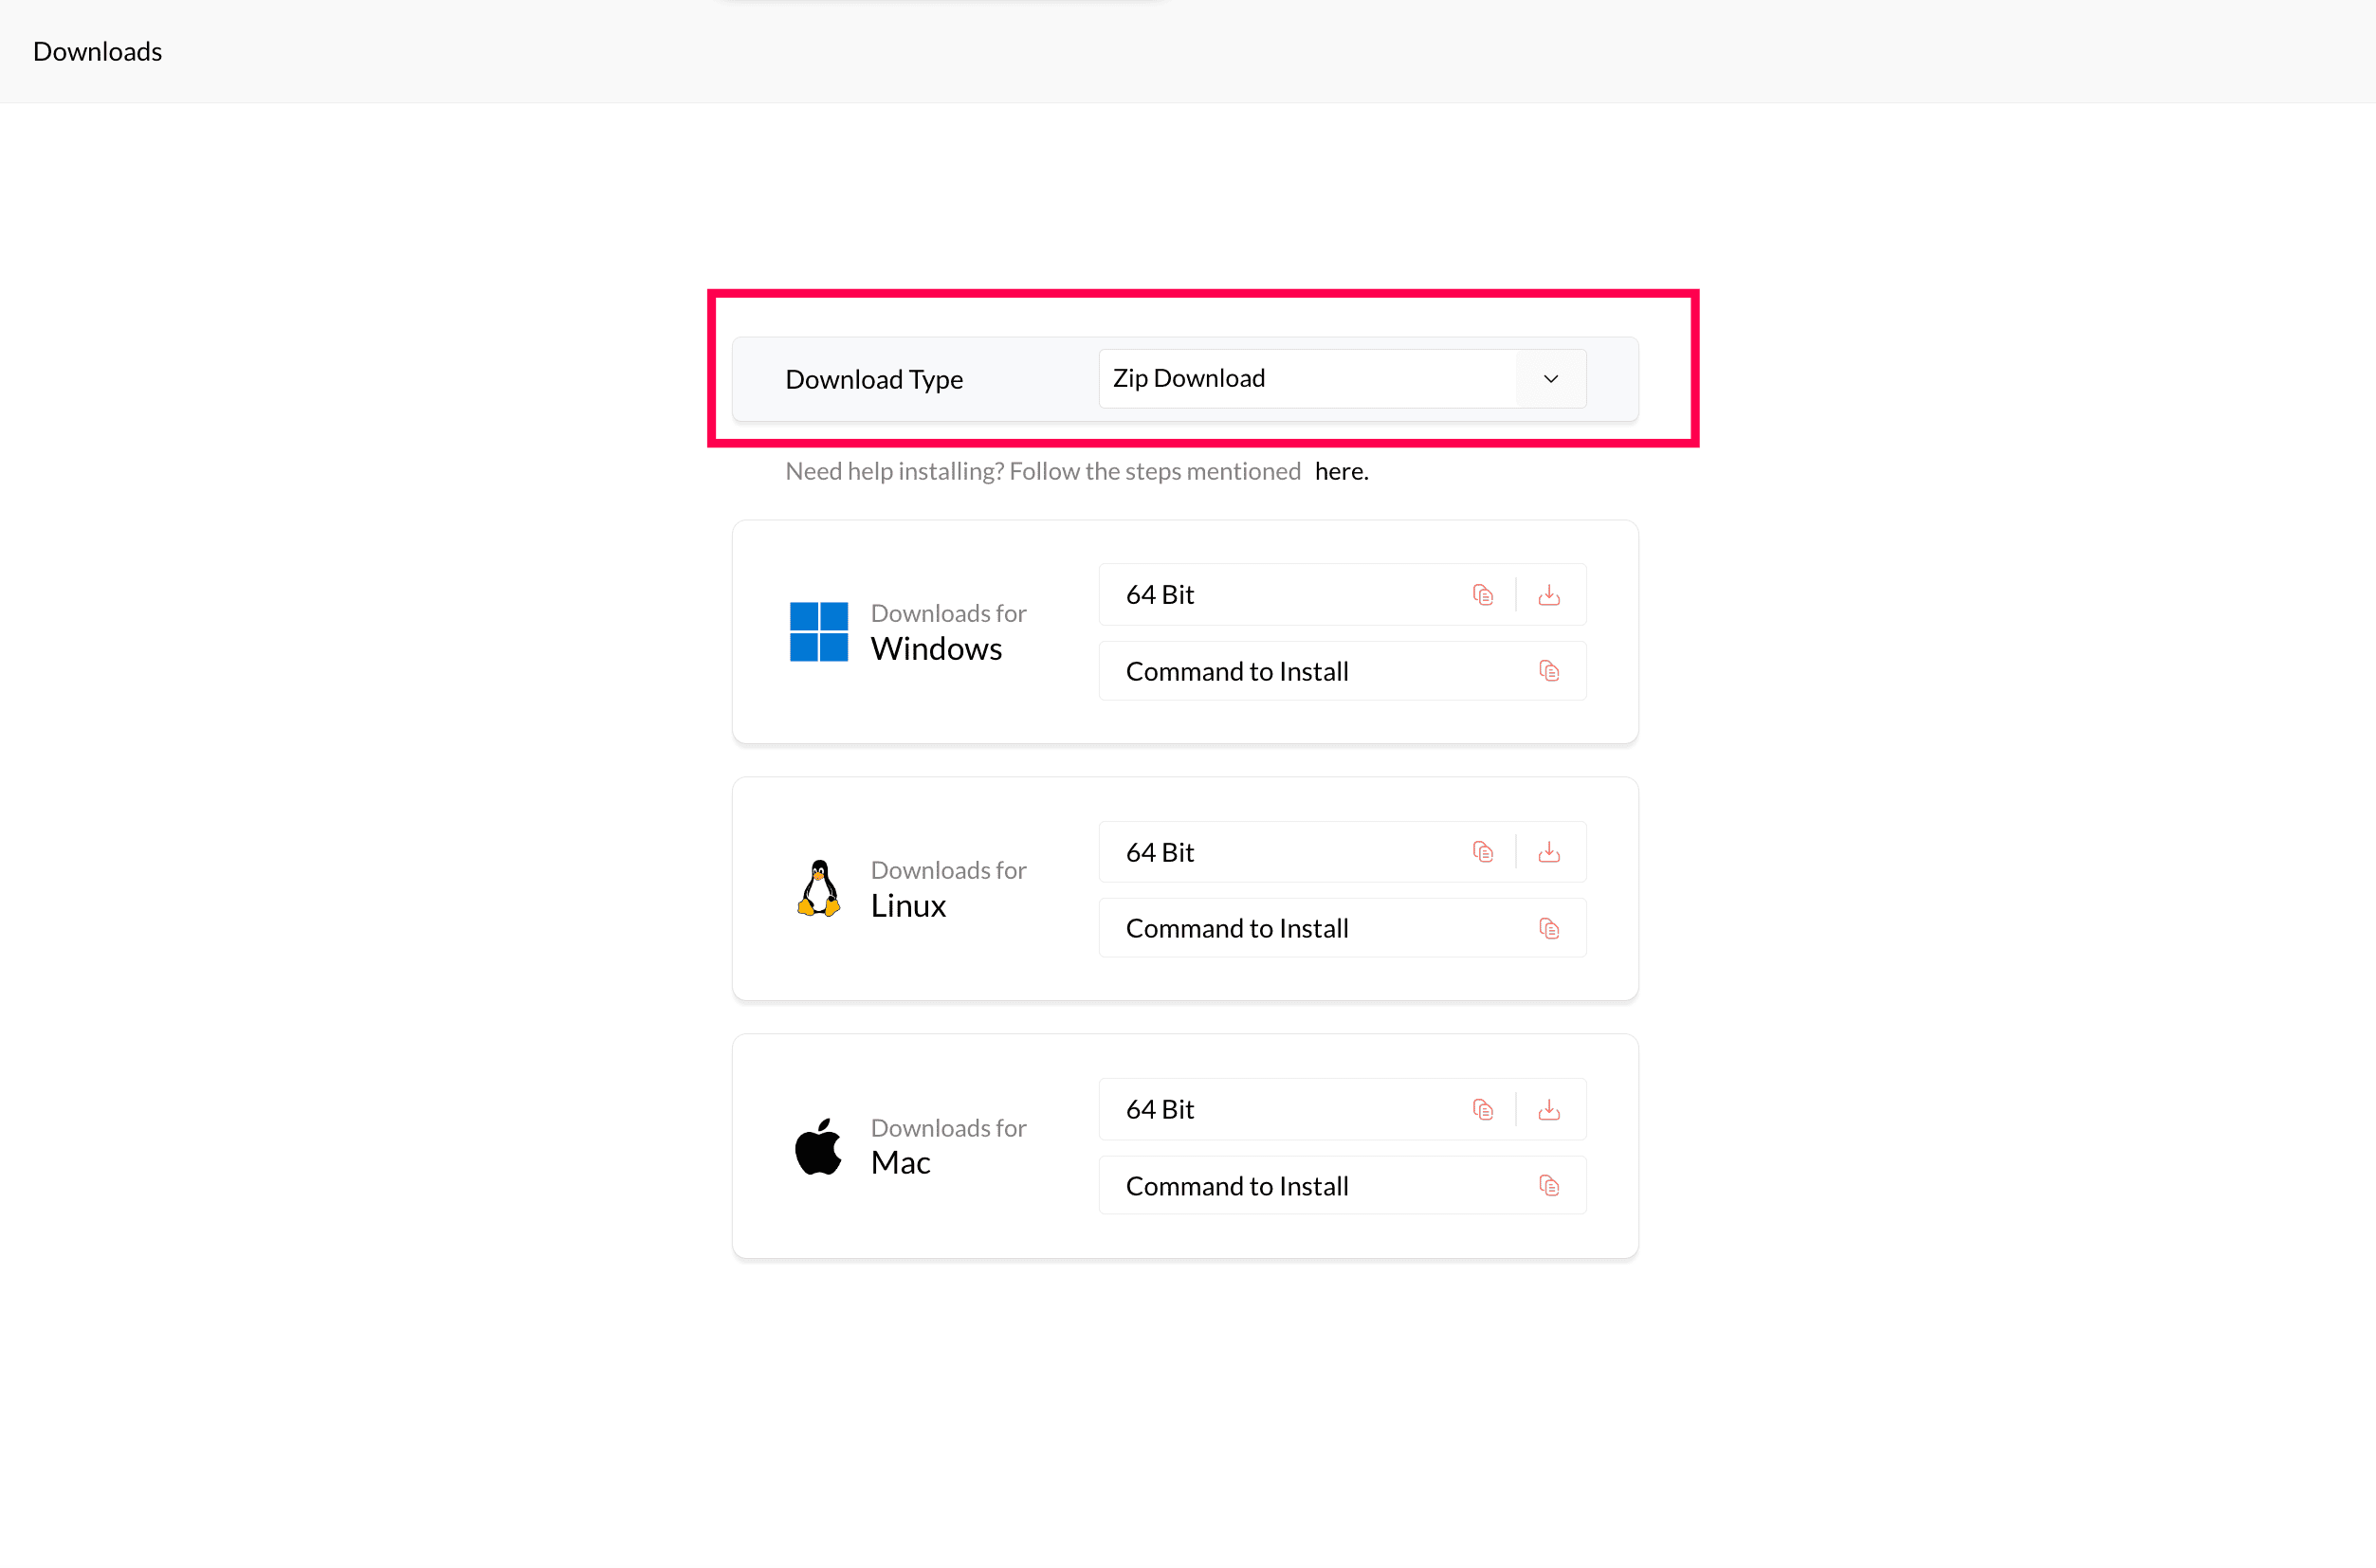Copy the Linux install command
Viewport: 2376px width, 1568px height.
pos(1549,929)
